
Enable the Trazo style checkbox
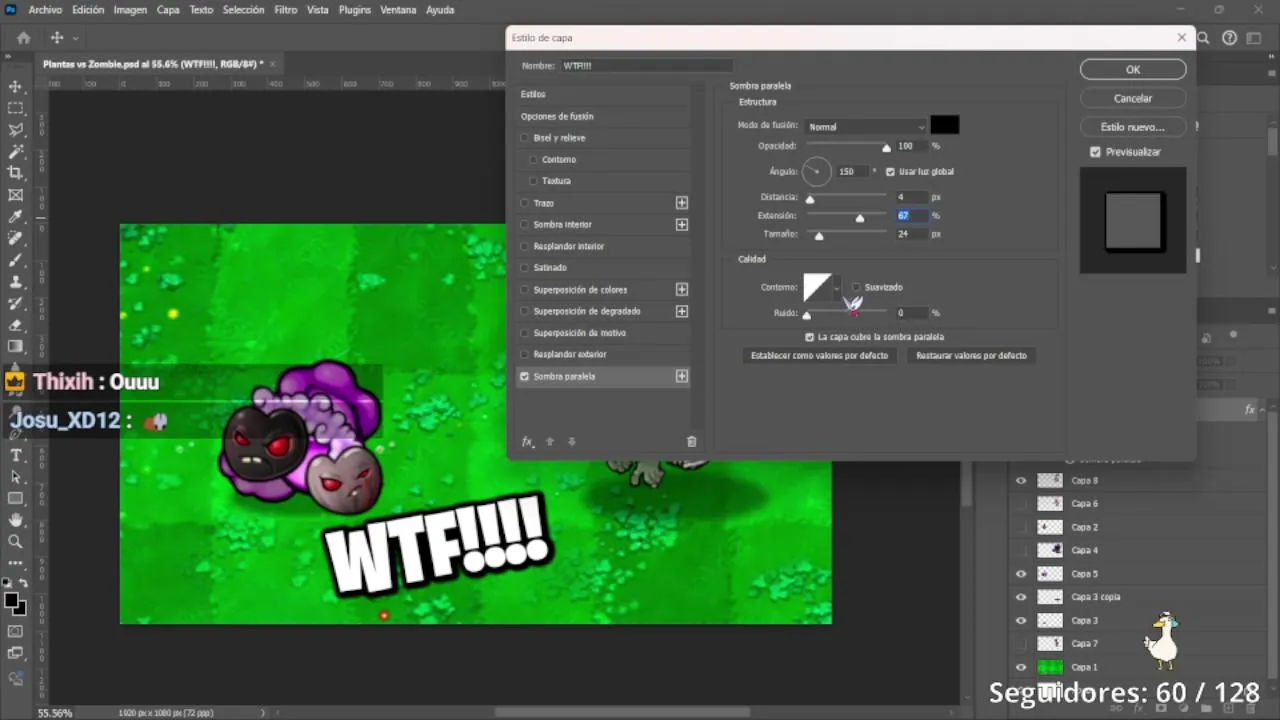pyautogui.click(x=525, y=203)
